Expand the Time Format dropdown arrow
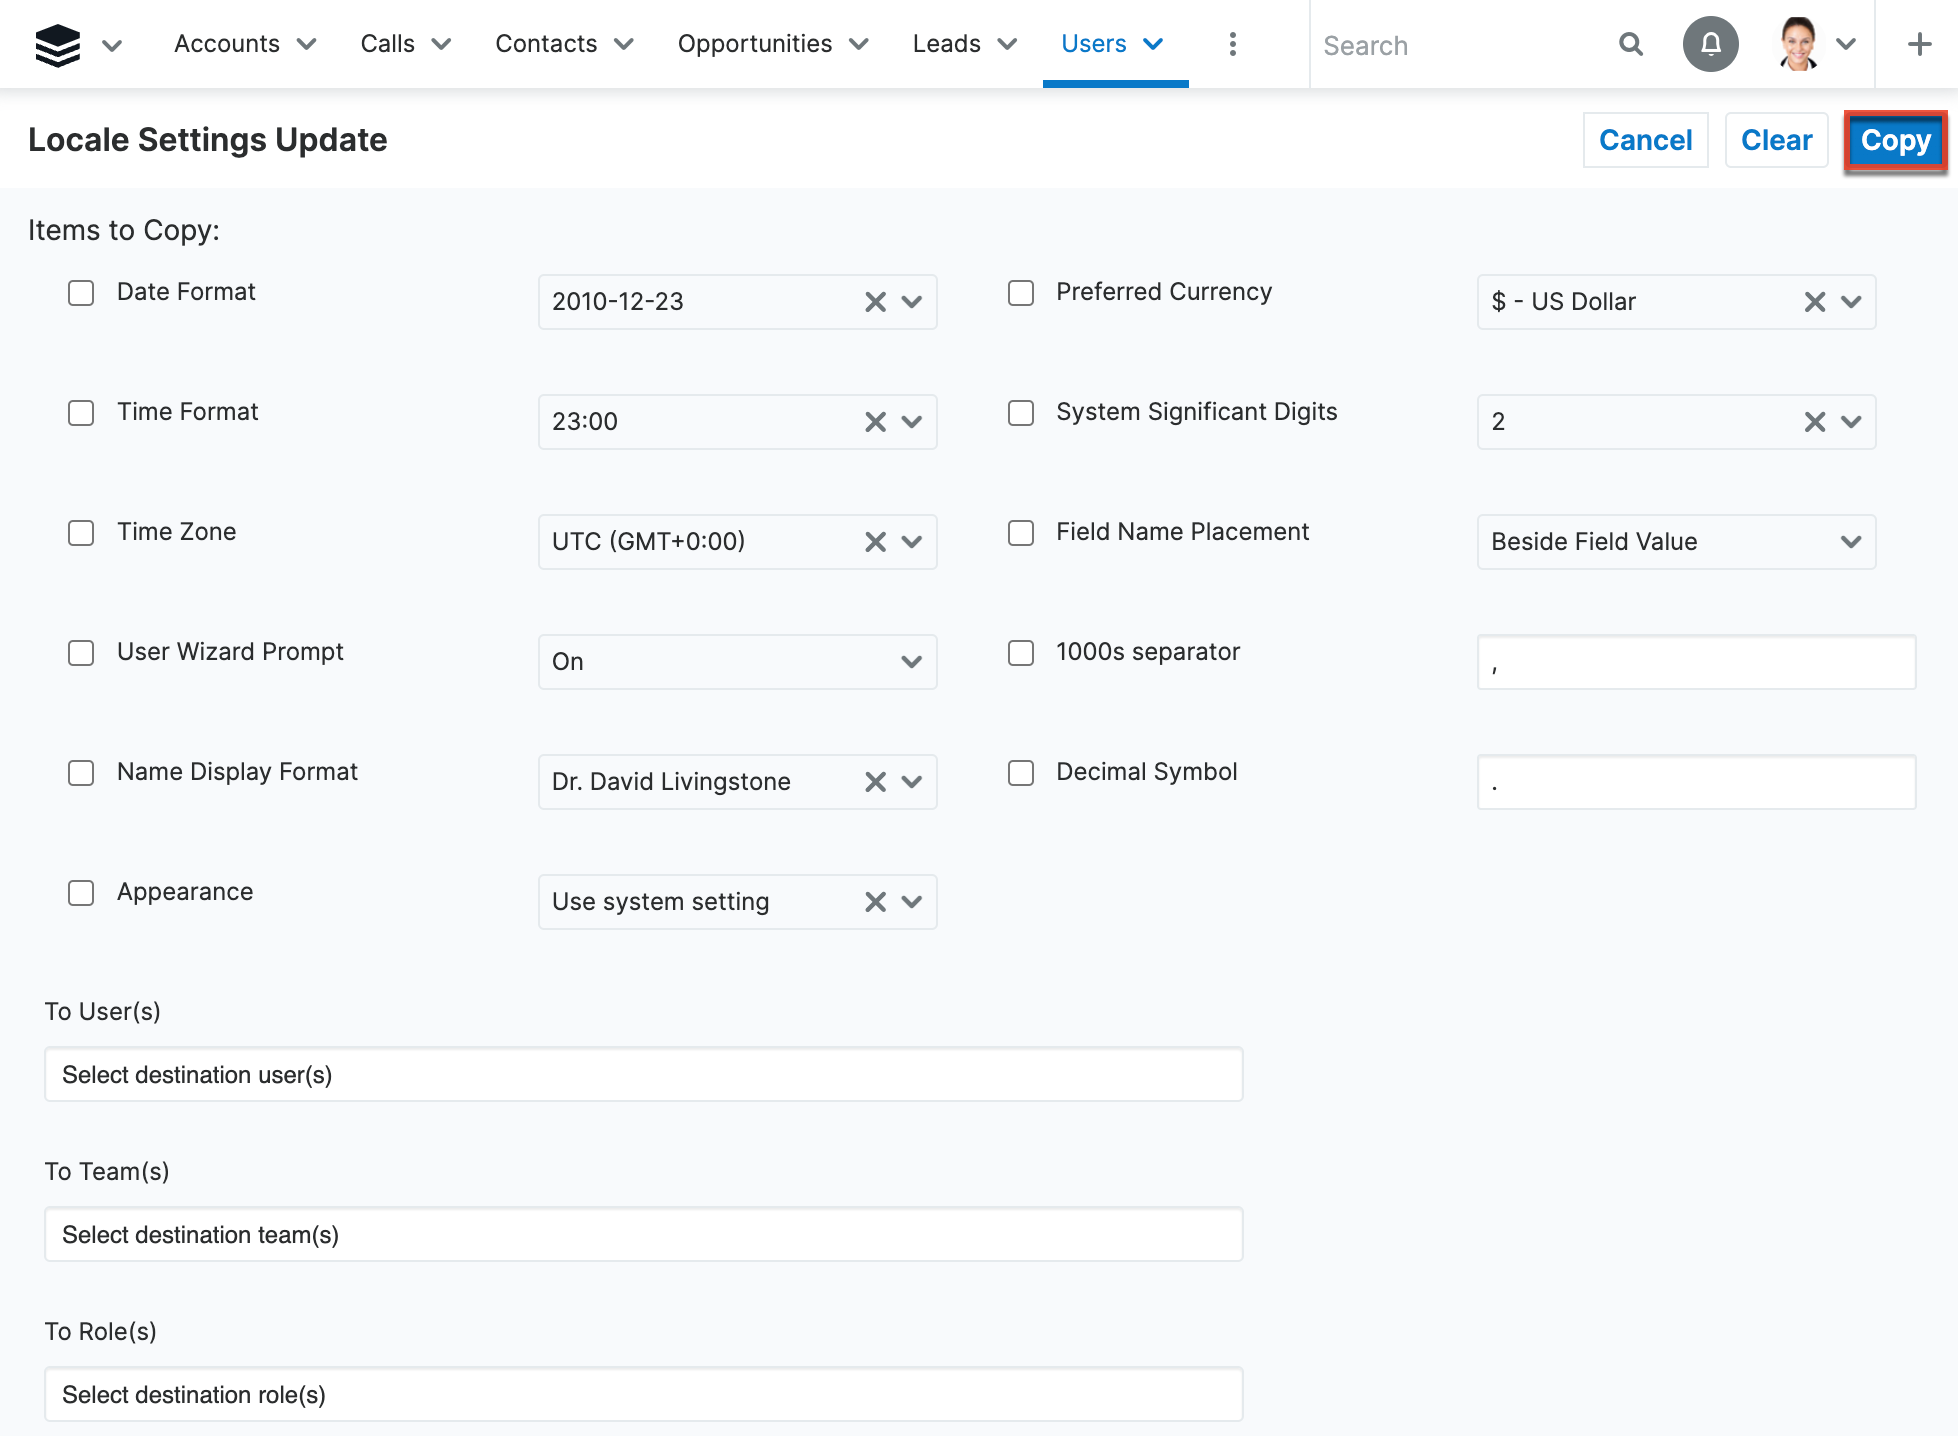 click(x=910, y=422)
